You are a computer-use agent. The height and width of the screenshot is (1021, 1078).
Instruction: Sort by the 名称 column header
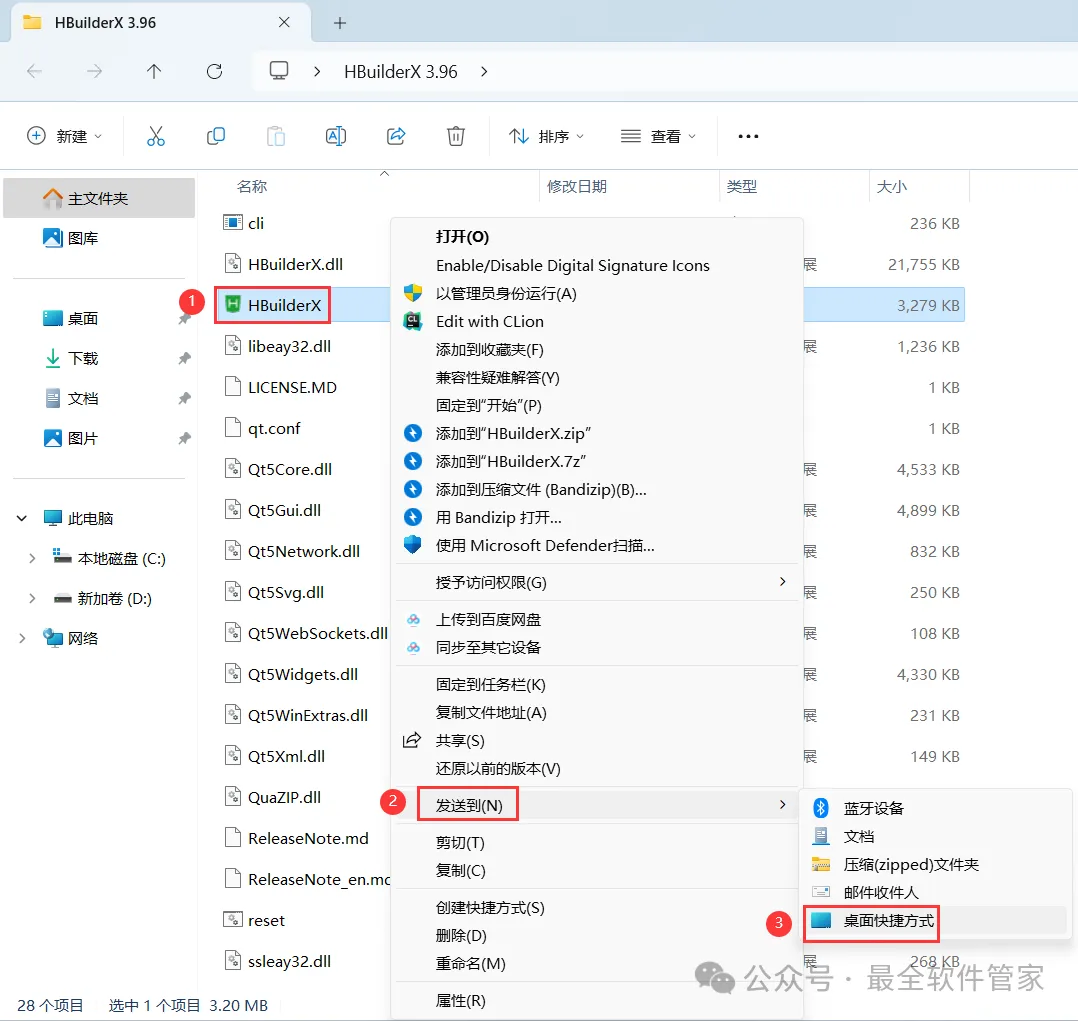coord(252,186)
